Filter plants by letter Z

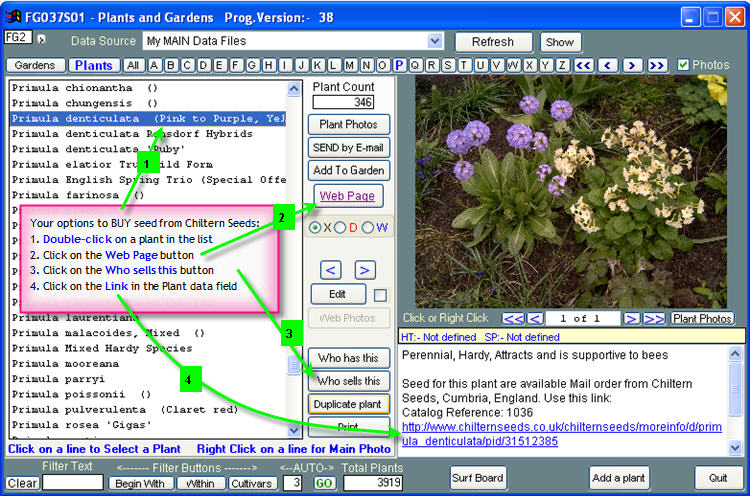562,65
